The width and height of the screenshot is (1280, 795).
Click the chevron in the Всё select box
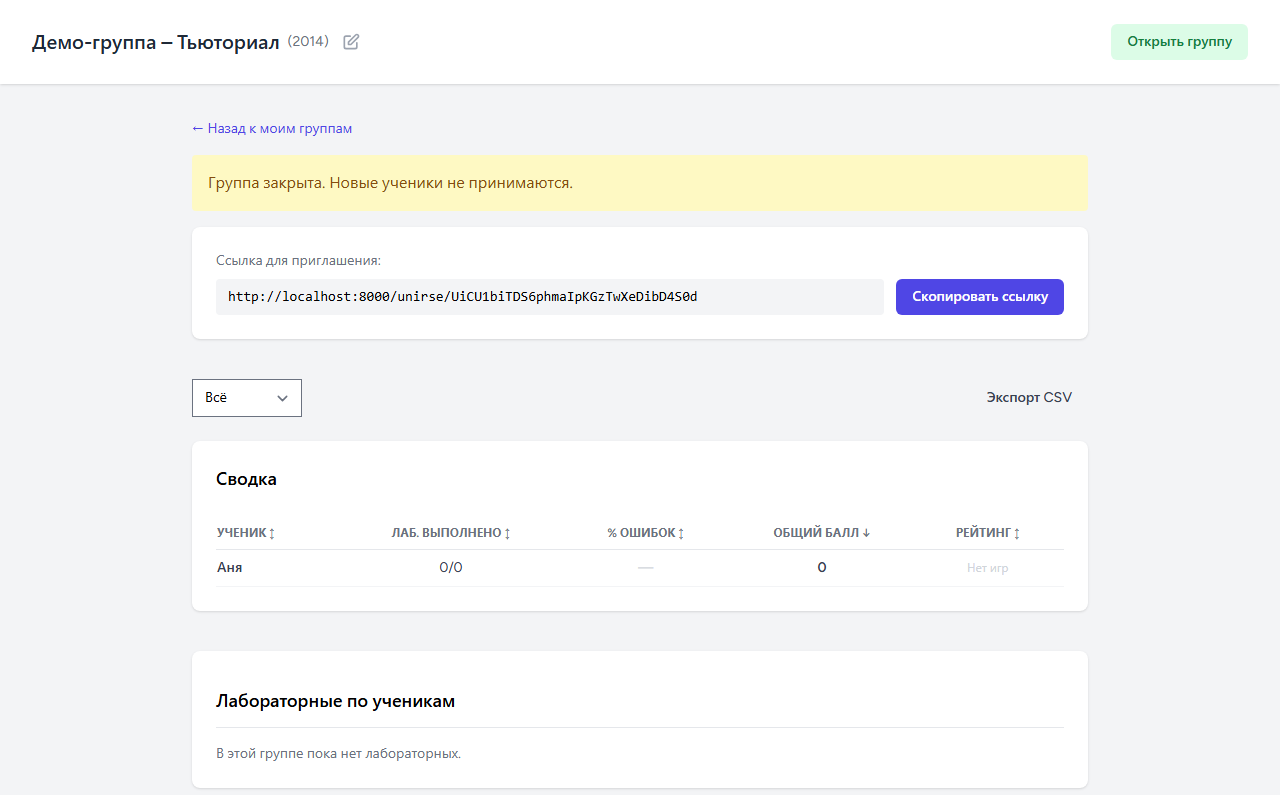tap(283, 398)
